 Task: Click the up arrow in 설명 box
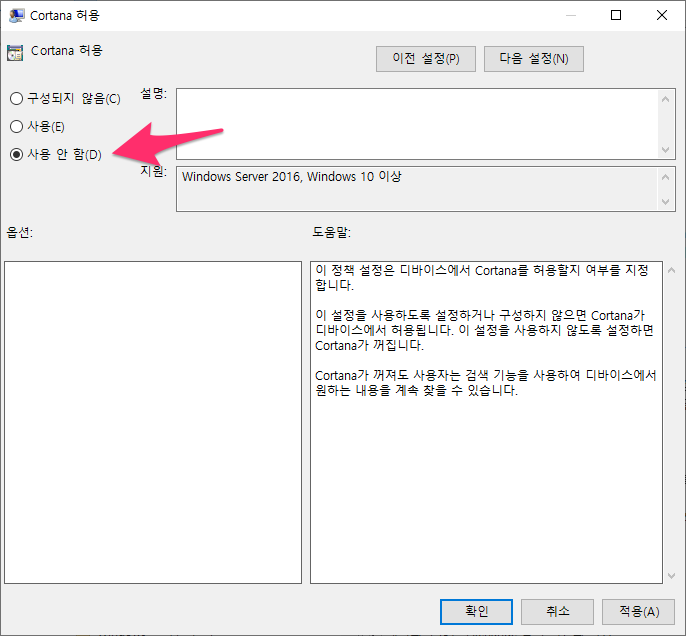[665, 99]
